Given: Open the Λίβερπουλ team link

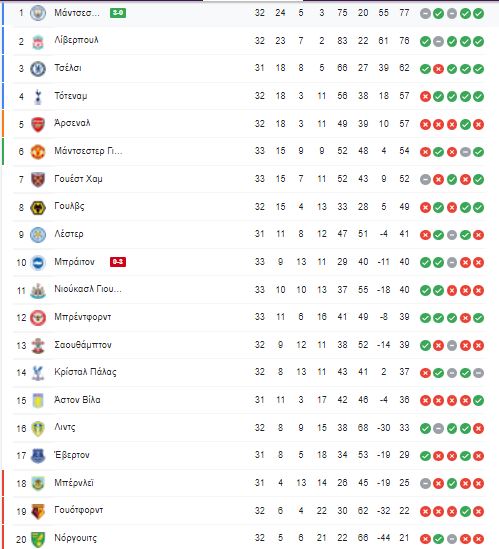Looking at the screenshot, I should [76, 40].
